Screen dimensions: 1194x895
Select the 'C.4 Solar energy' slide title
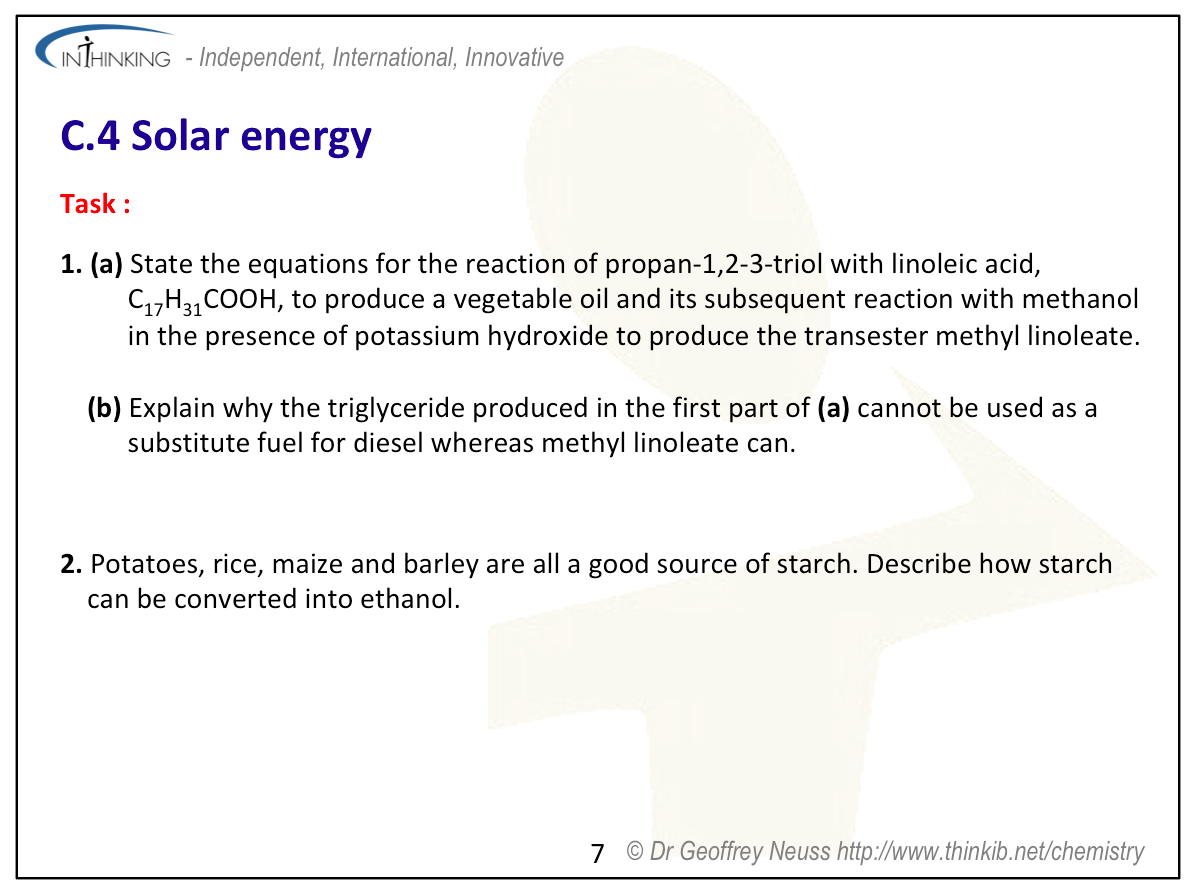(216, 136)
